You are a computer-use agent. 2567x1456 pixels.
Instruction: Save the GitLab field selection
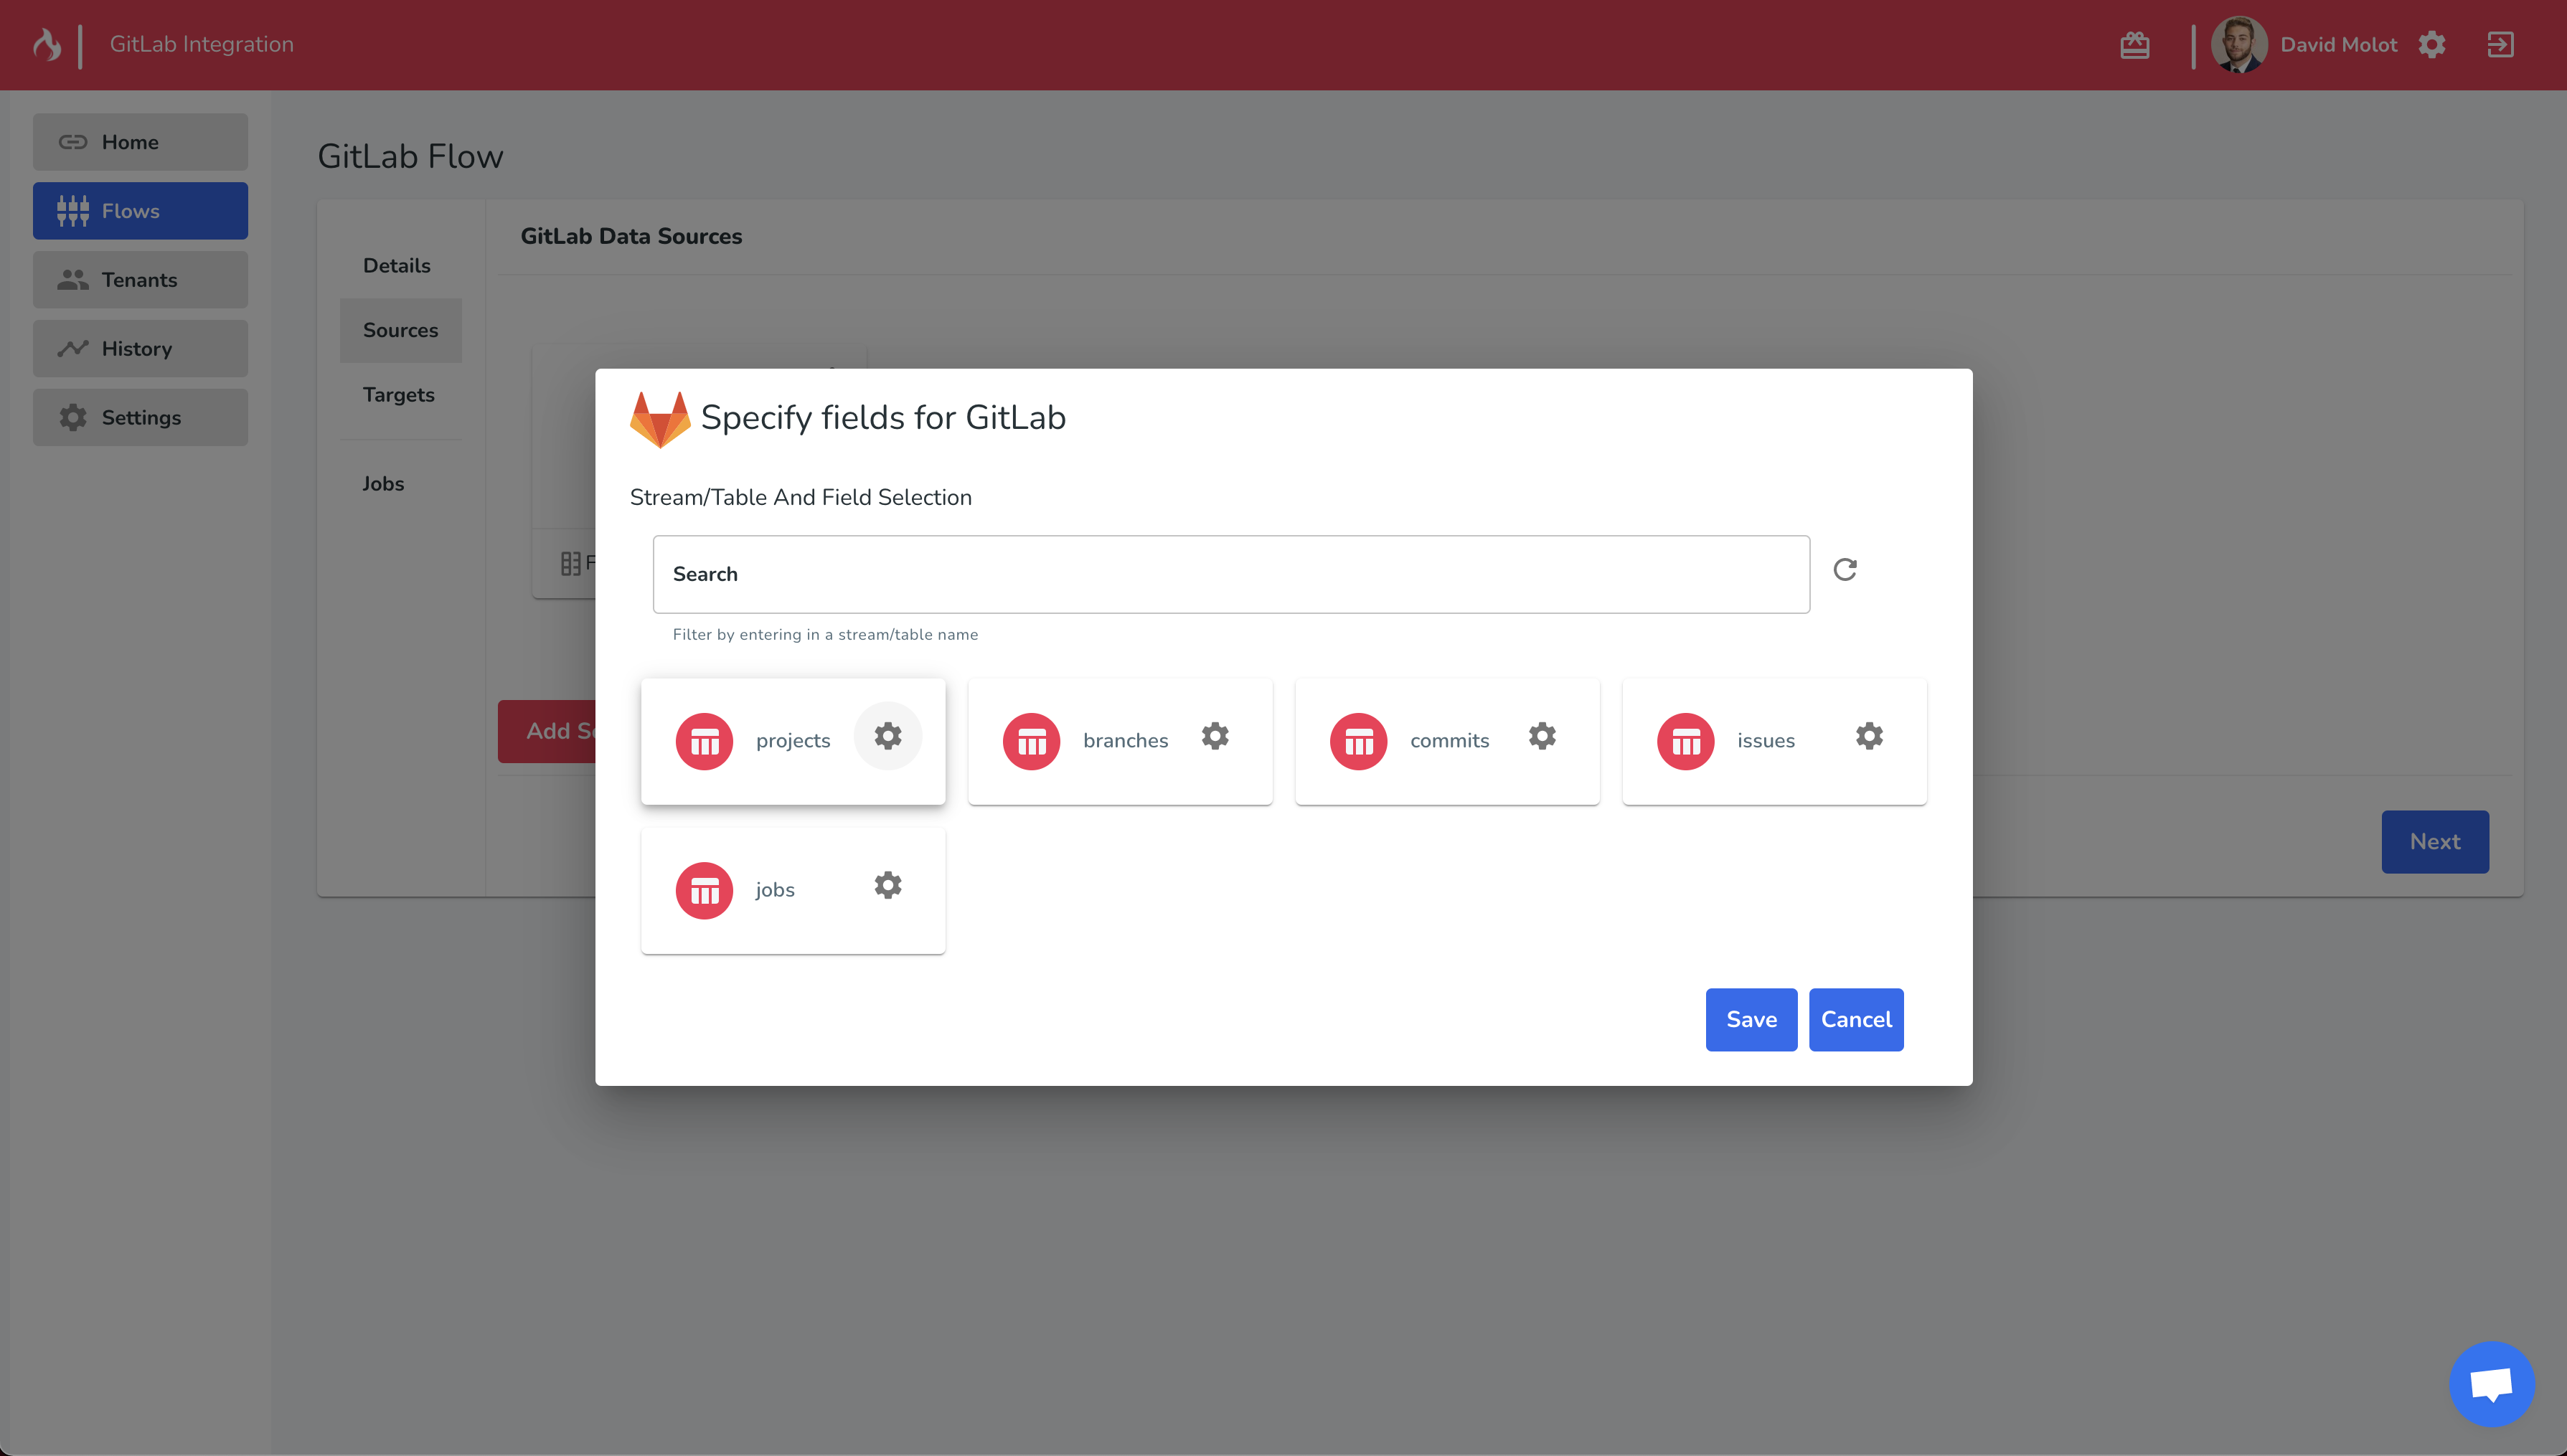coord(1750,1019)
